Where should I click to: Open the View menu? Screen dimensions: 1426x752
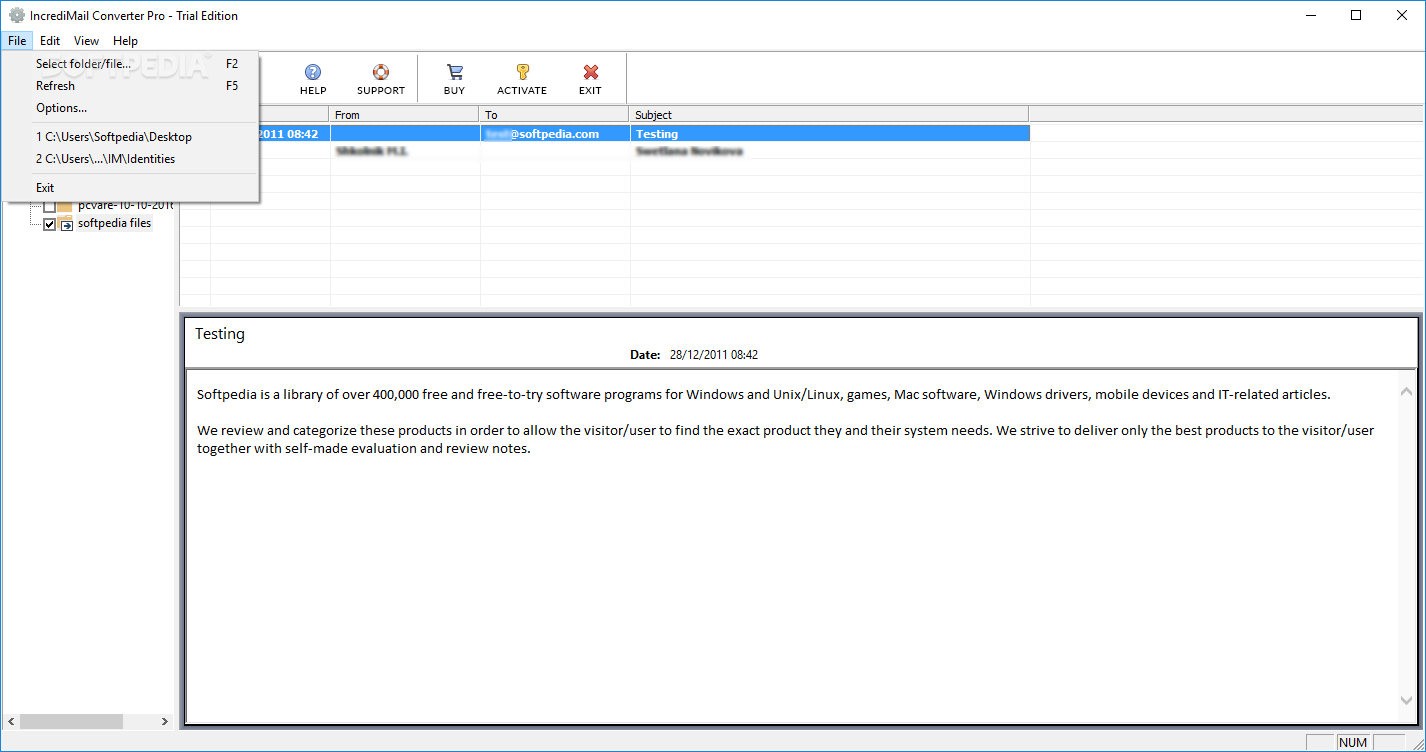[x=86, y=41]
